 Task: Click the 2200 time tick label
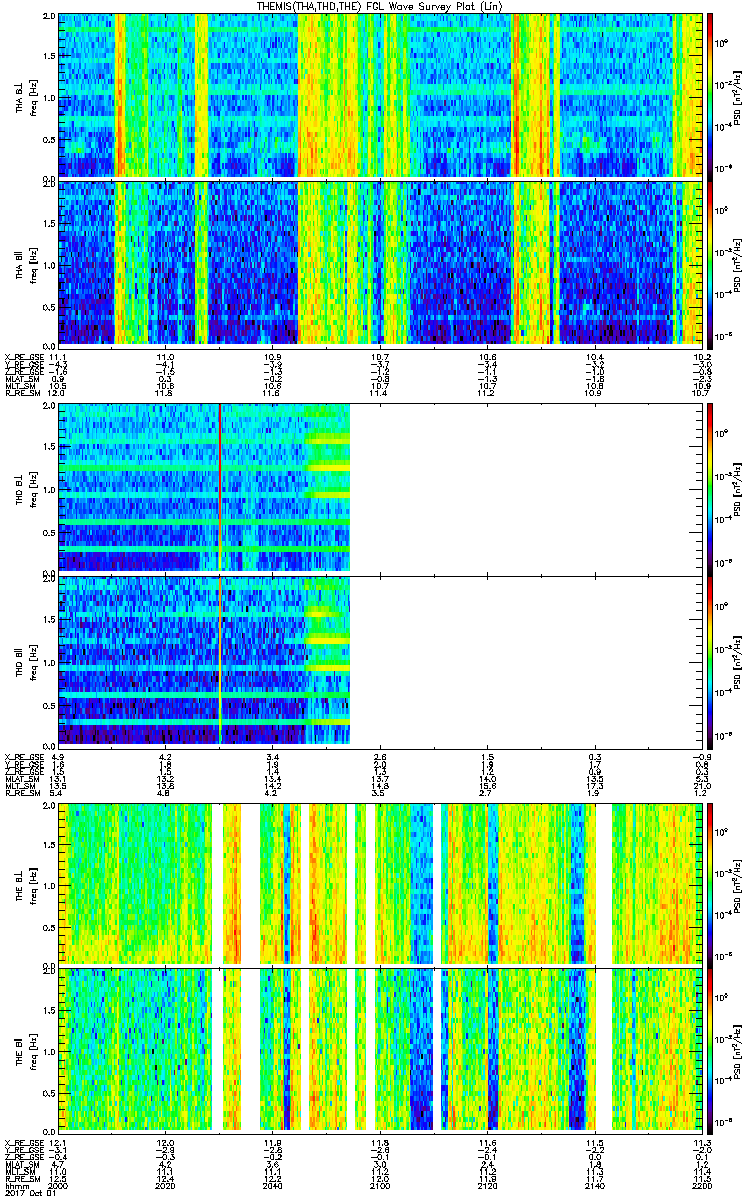pyautogui.click(x=700, y=1185)
